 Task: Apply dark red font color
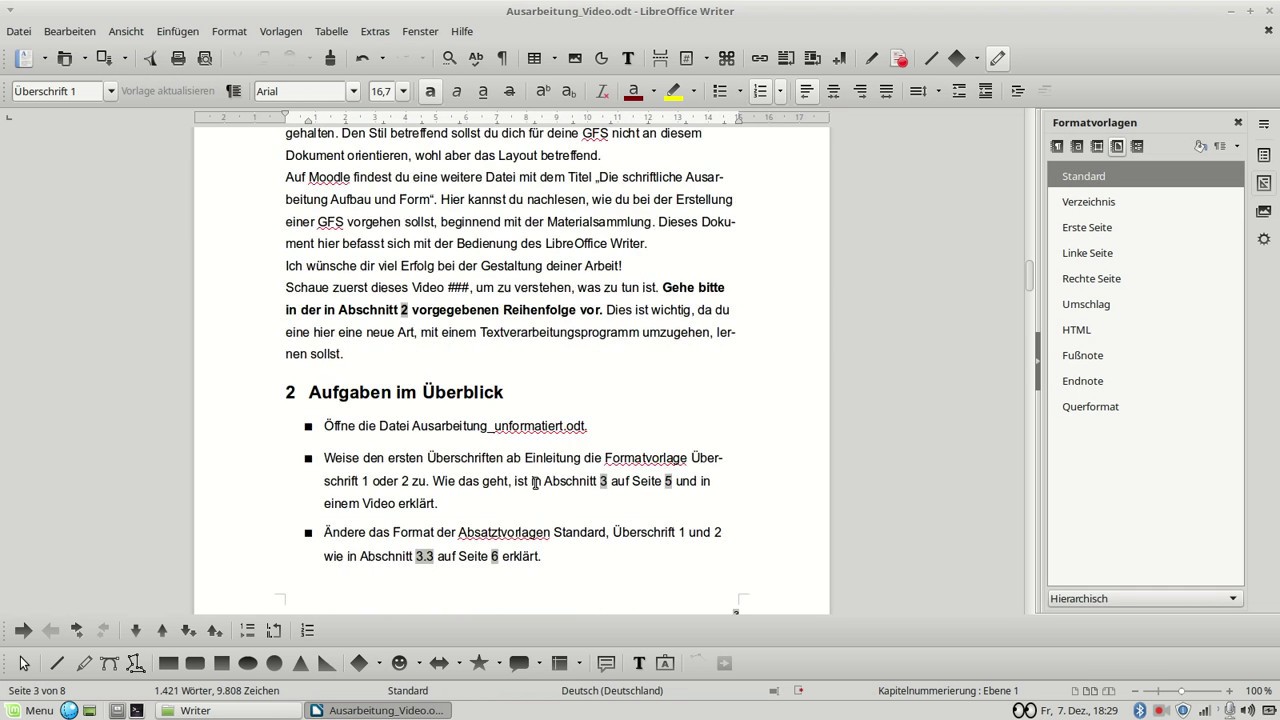(633, 91)
